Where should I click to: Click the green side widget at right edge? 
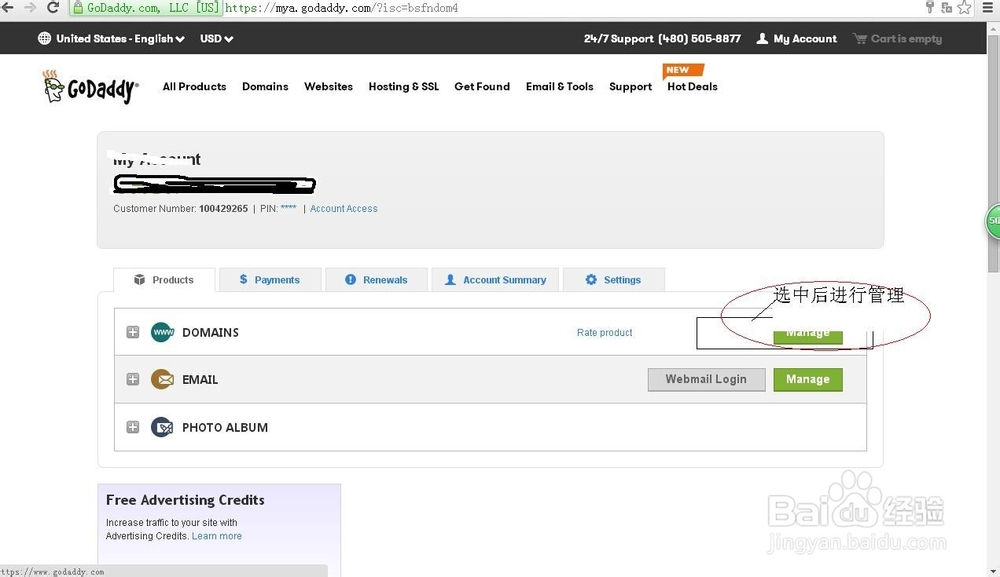coord(992,221)
